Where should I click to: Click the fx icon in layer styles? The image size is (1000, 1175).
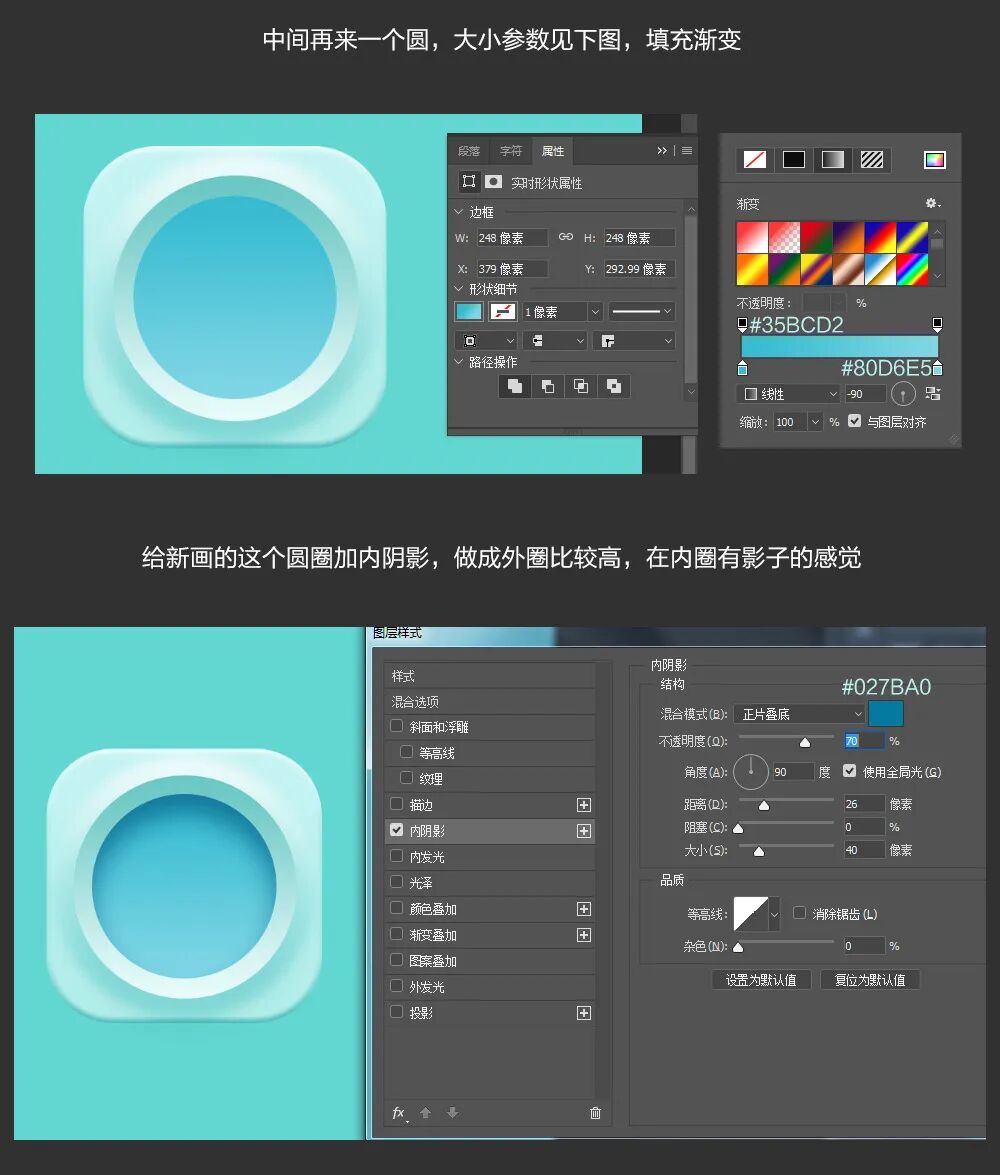click(399, 1113)
